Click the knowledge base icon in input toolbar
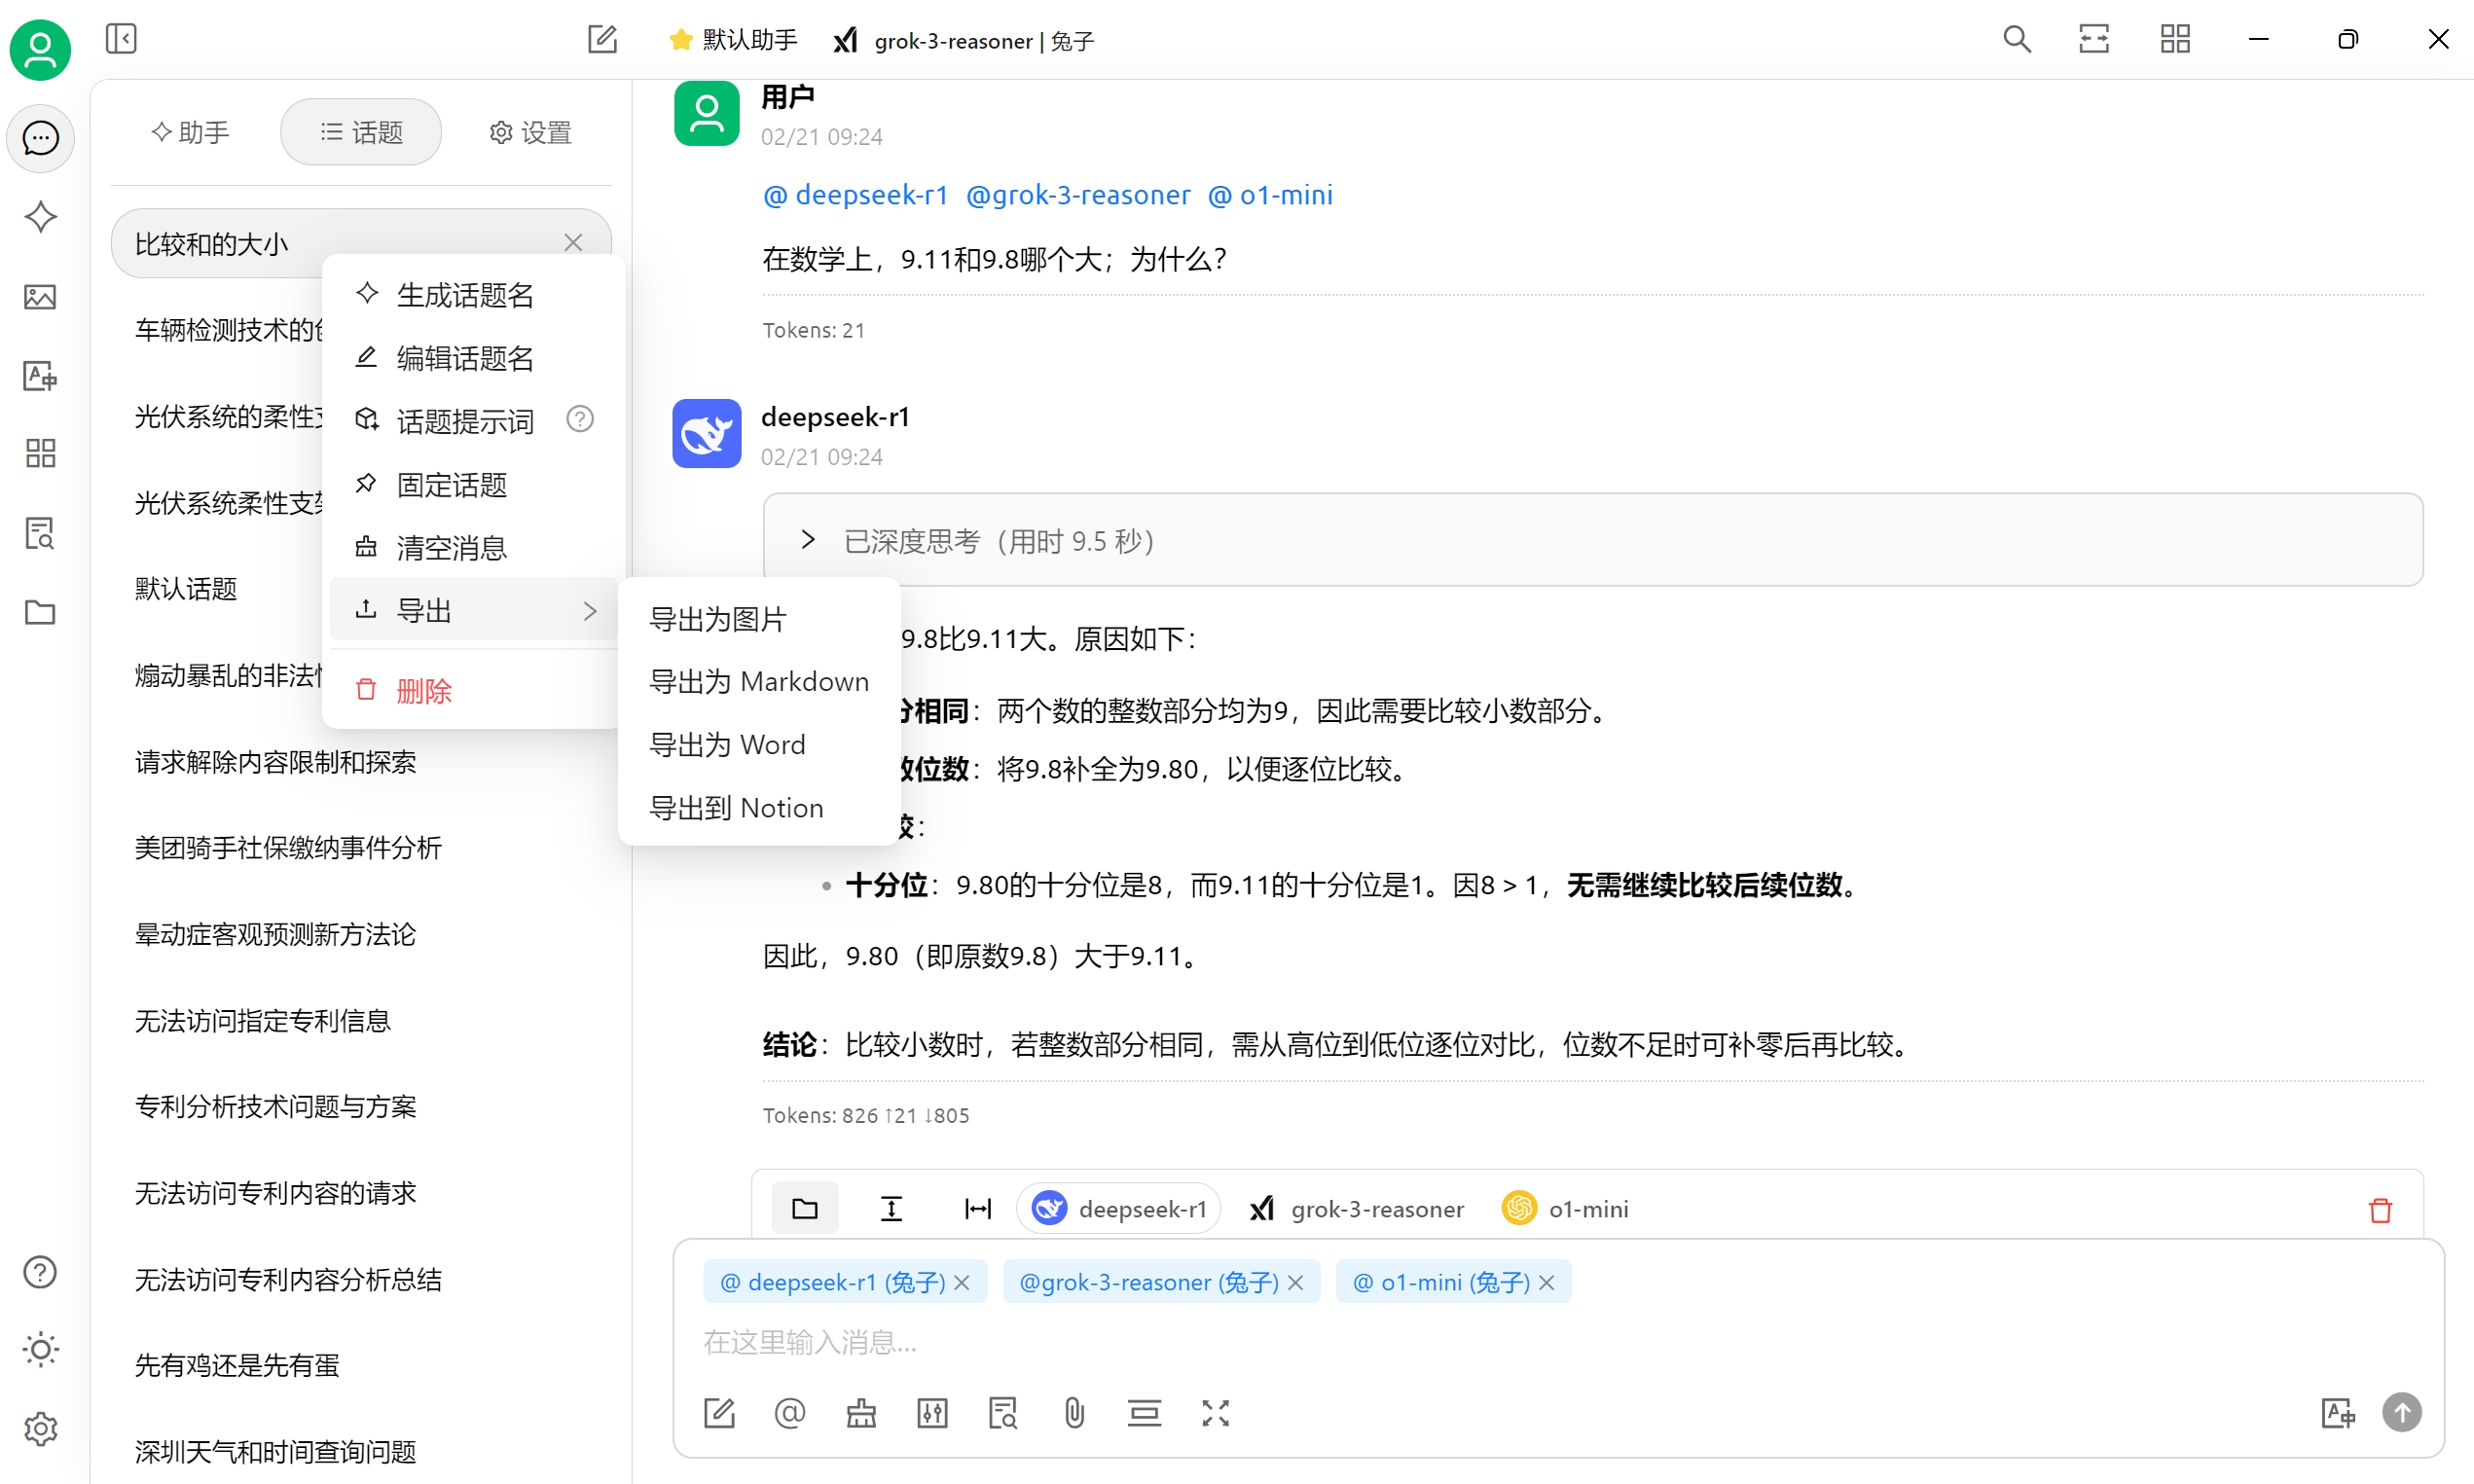 click(1002, 1413)
